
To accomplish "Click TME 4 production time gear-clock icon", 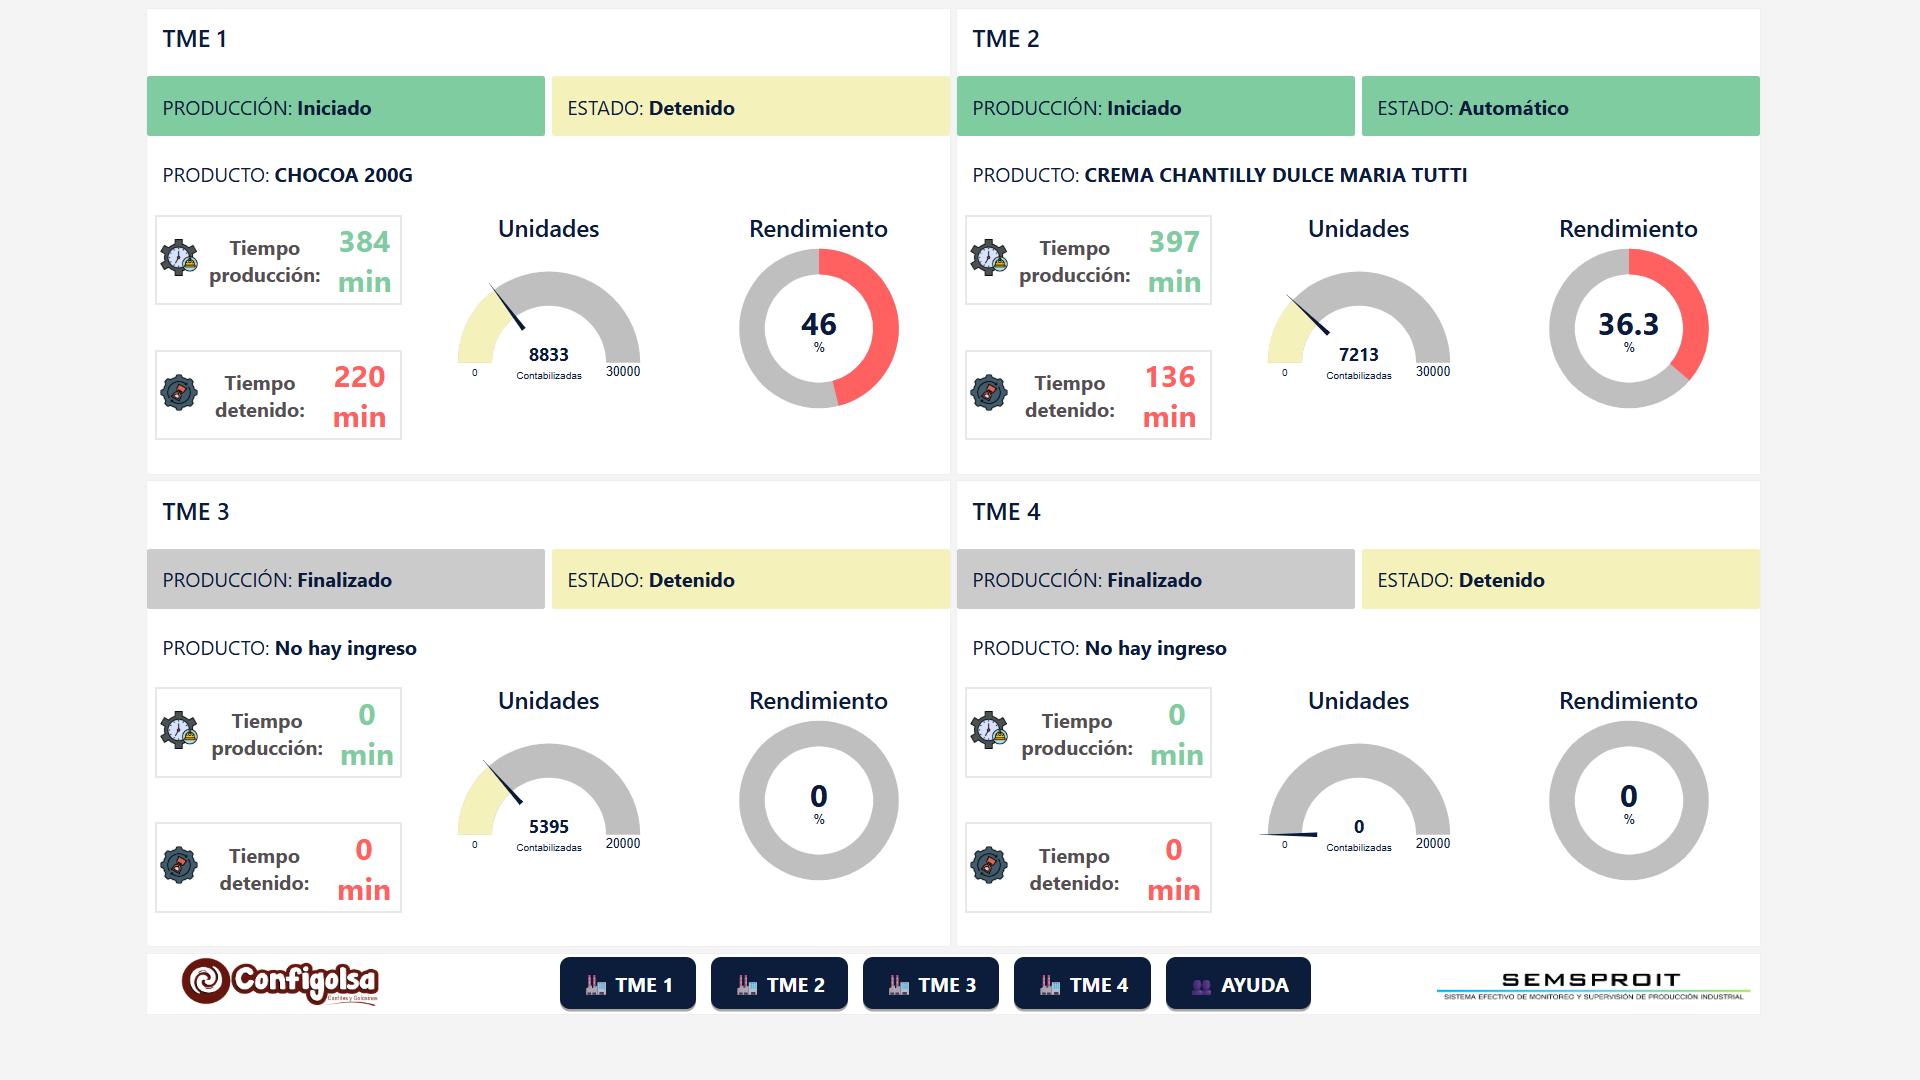I will 989,730.
